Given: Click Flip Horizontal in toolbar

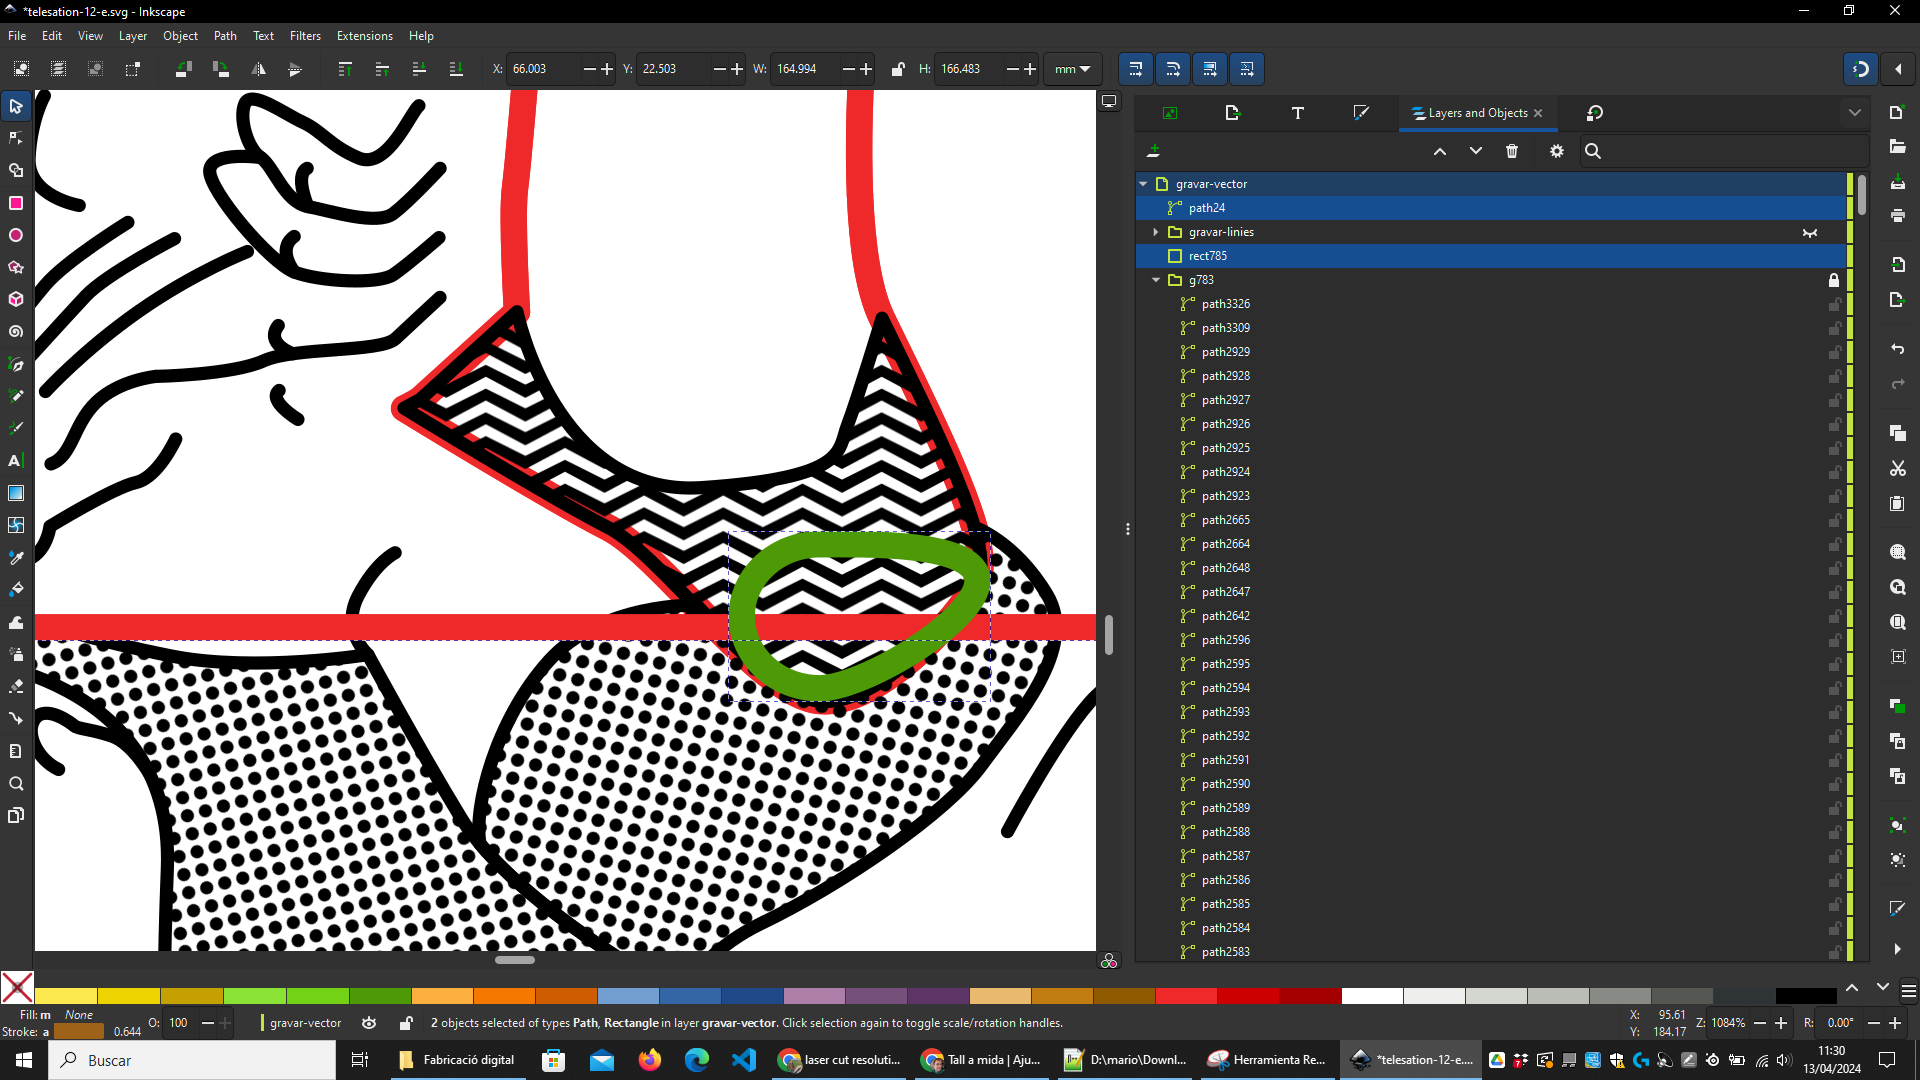Looking at the screenshot, I should tap(258, 69).
